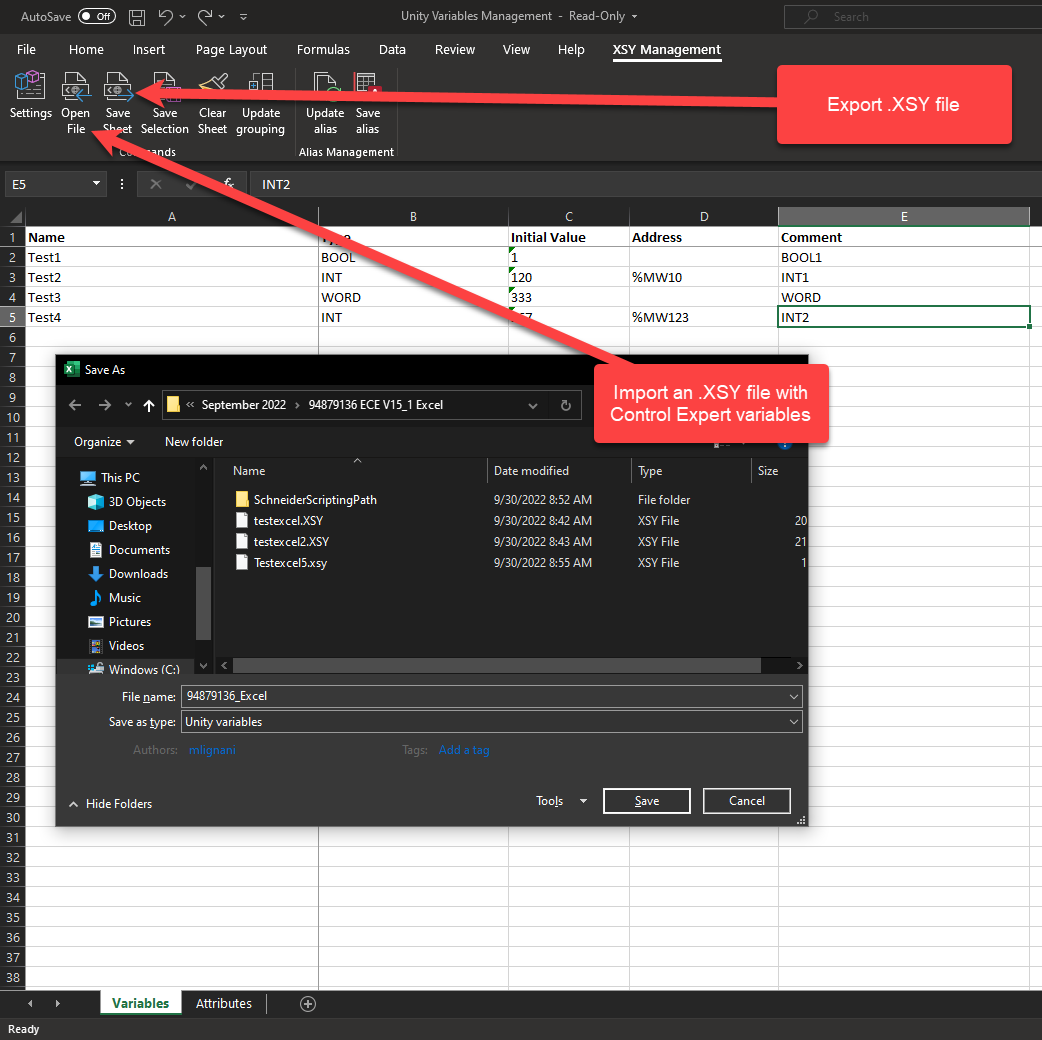Click the Clear Sheet command
Screen dimensions: 1042x1040
tap(213, 103)
